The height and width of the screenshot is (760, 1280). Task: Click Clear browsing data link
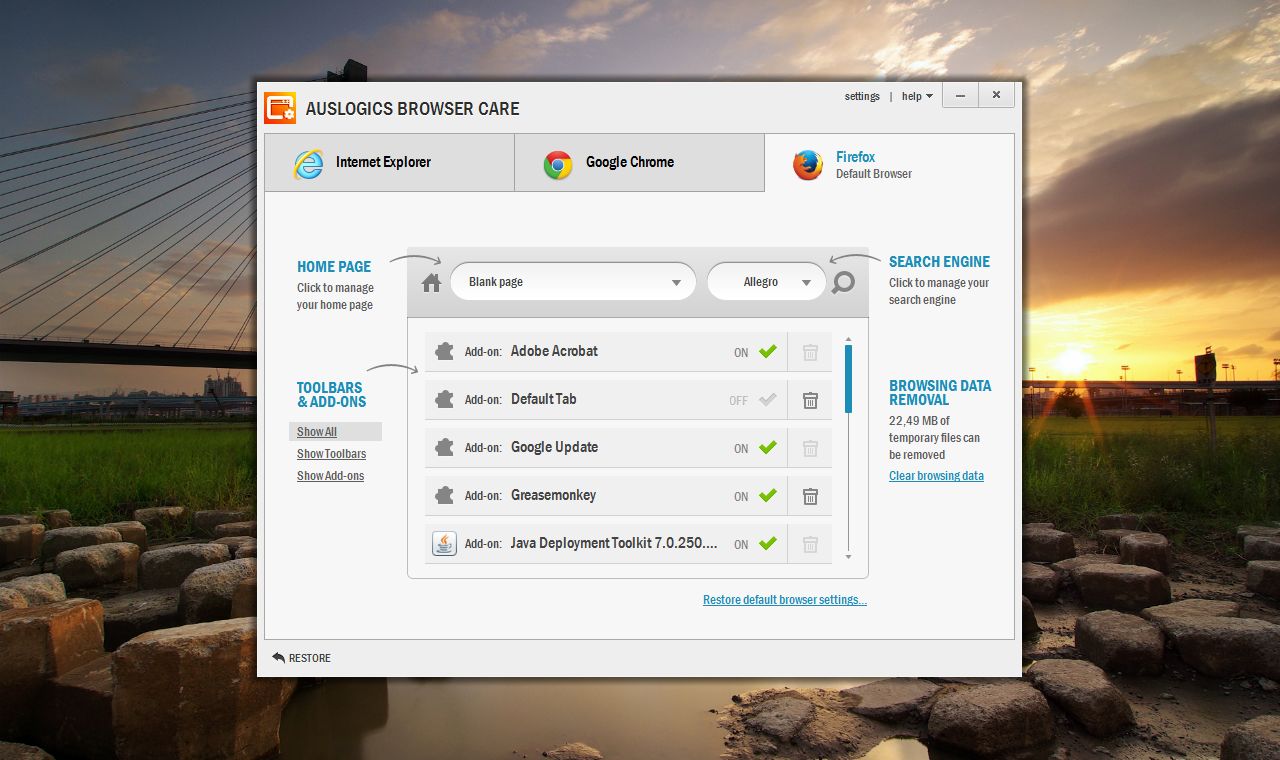click(936, 476)
